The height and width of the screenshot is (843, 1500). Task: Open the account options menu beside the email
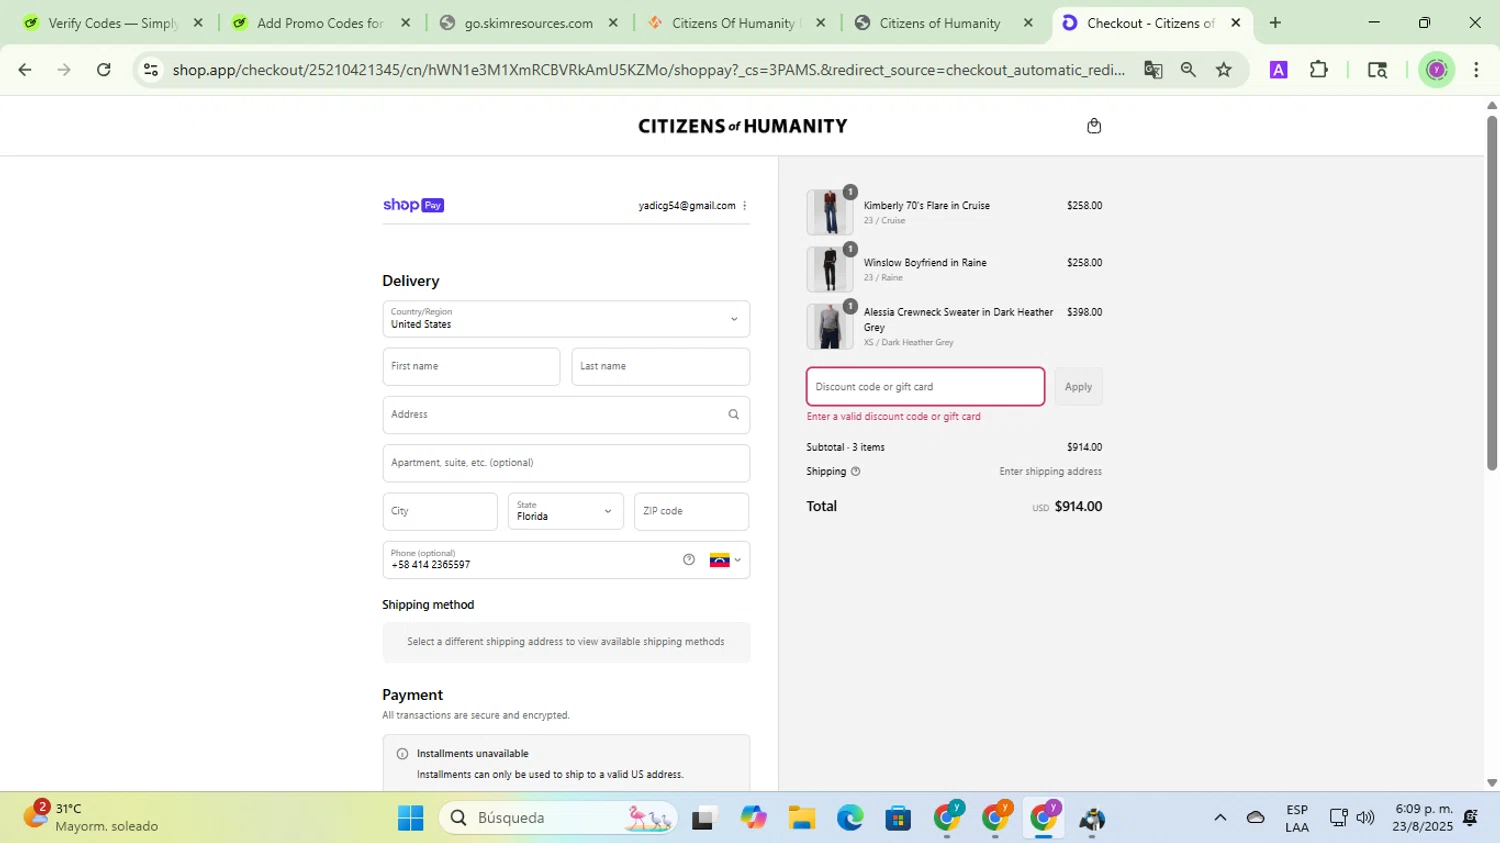tap(745, 206)
